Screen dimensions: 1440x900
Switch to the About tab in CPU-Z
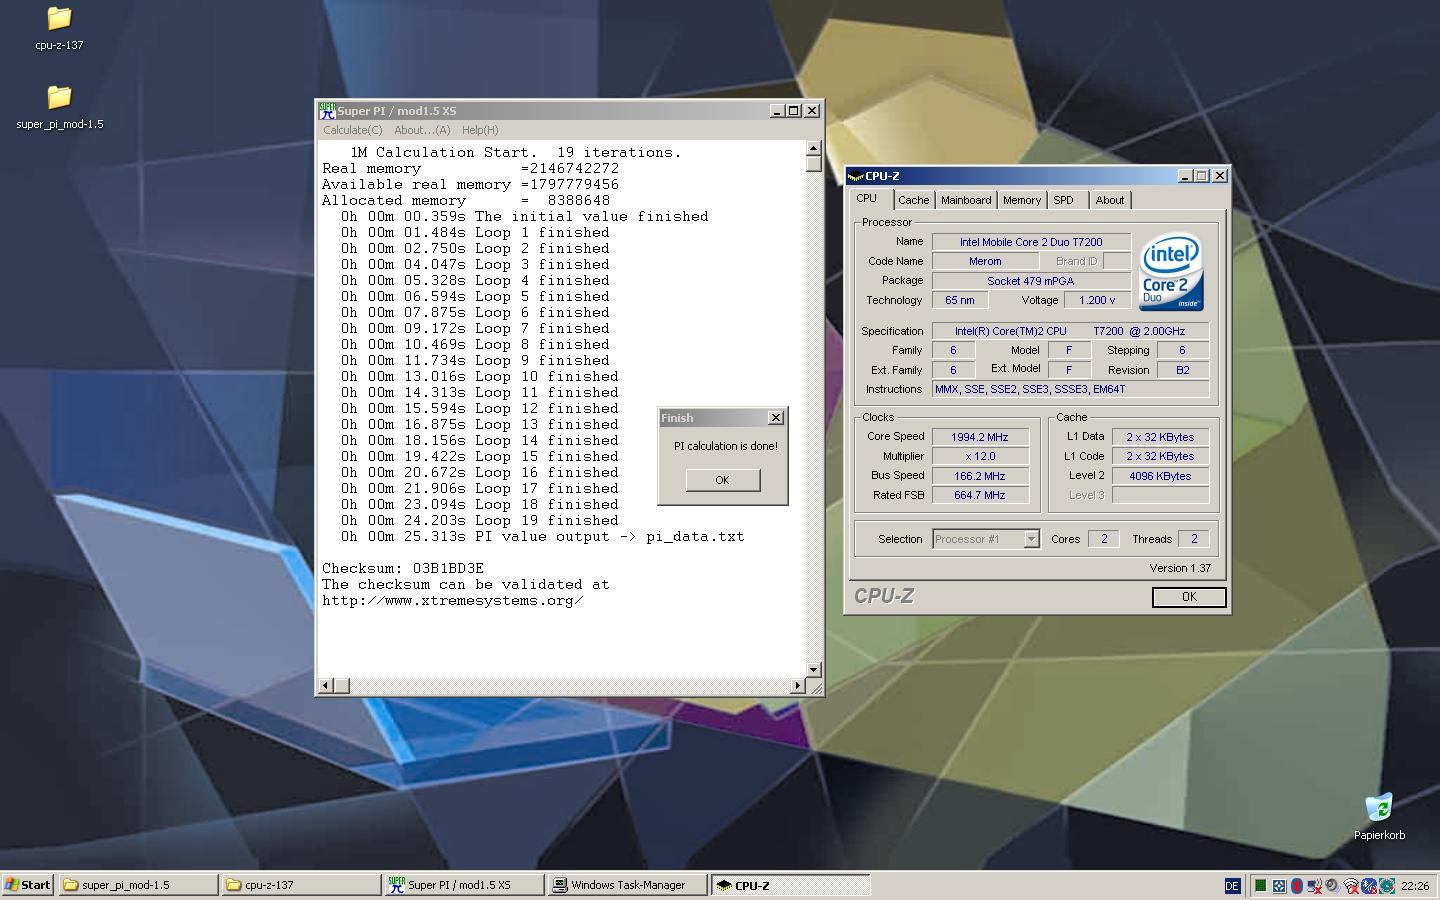coord(1110,200)
